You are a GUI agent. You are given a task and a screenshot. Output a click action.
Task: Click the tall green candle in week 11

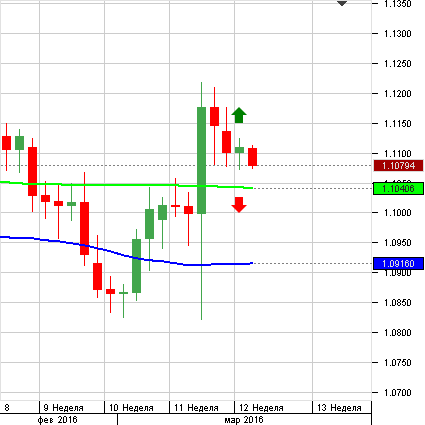[201, 160]
